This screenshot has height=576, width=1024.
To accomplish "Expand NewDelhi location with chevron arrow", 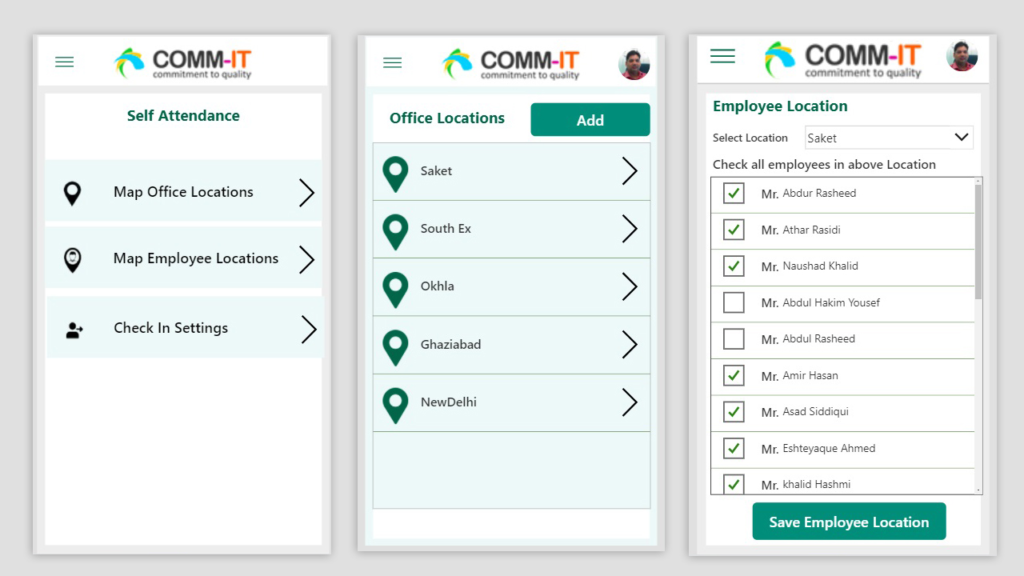I will coord(629,402).
